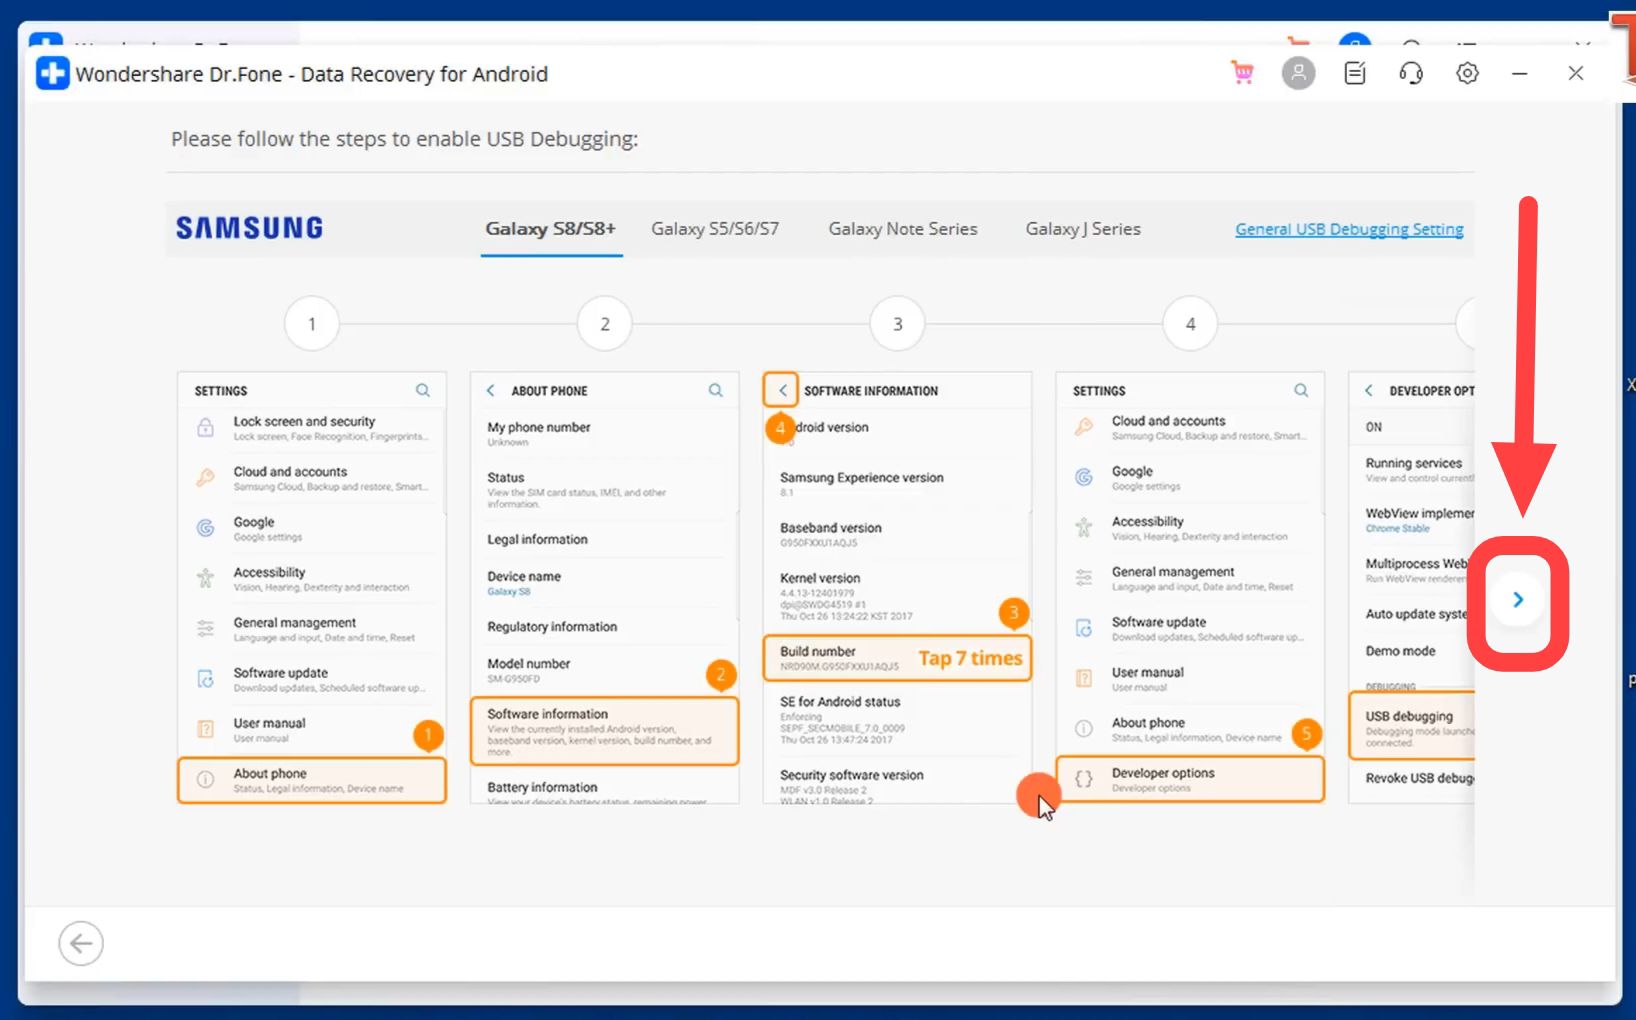1636x1020 pixels.
Task: Switch to Galaxy J Series tab
Action: (1083, 229)
